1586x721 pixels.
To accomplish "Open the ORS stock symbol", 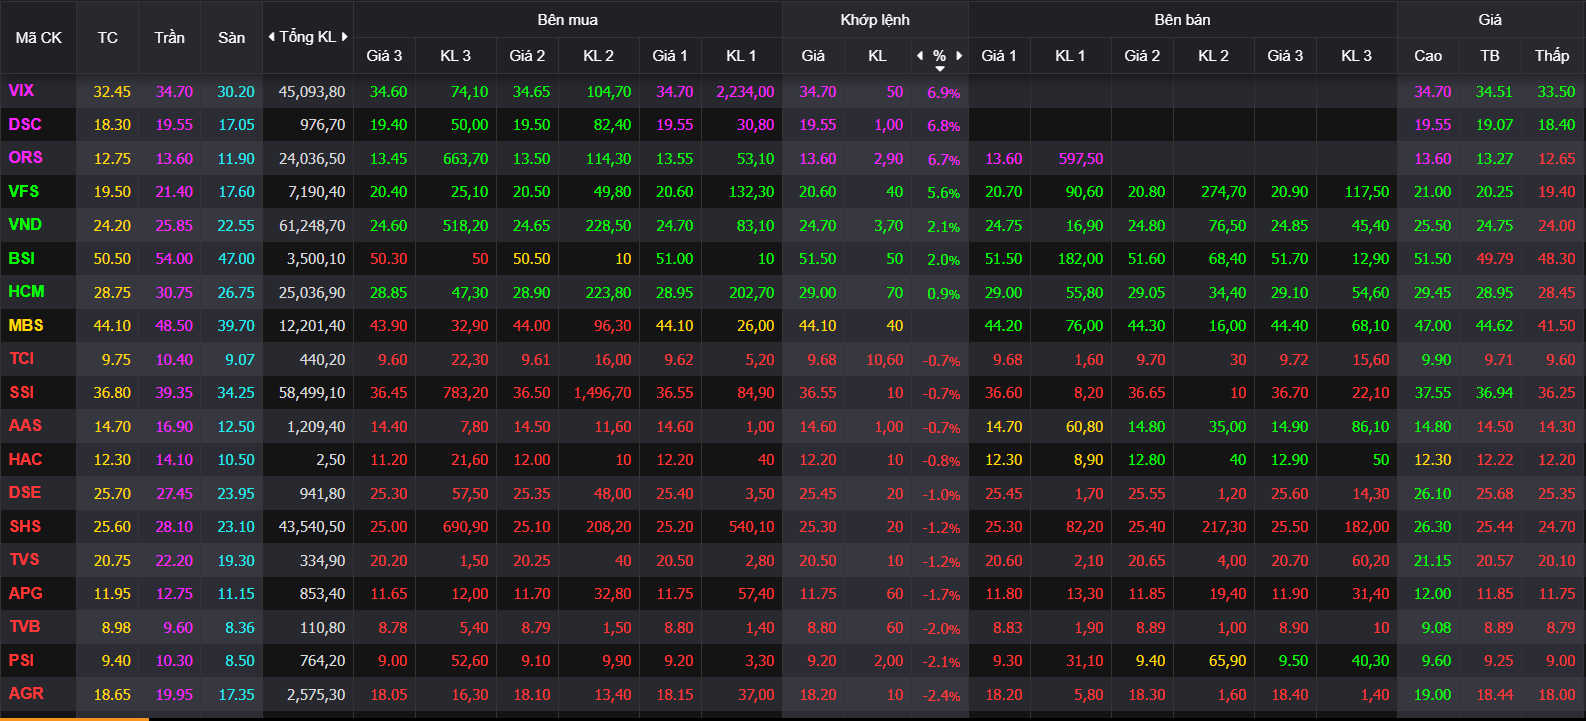I will click(26, 158).
